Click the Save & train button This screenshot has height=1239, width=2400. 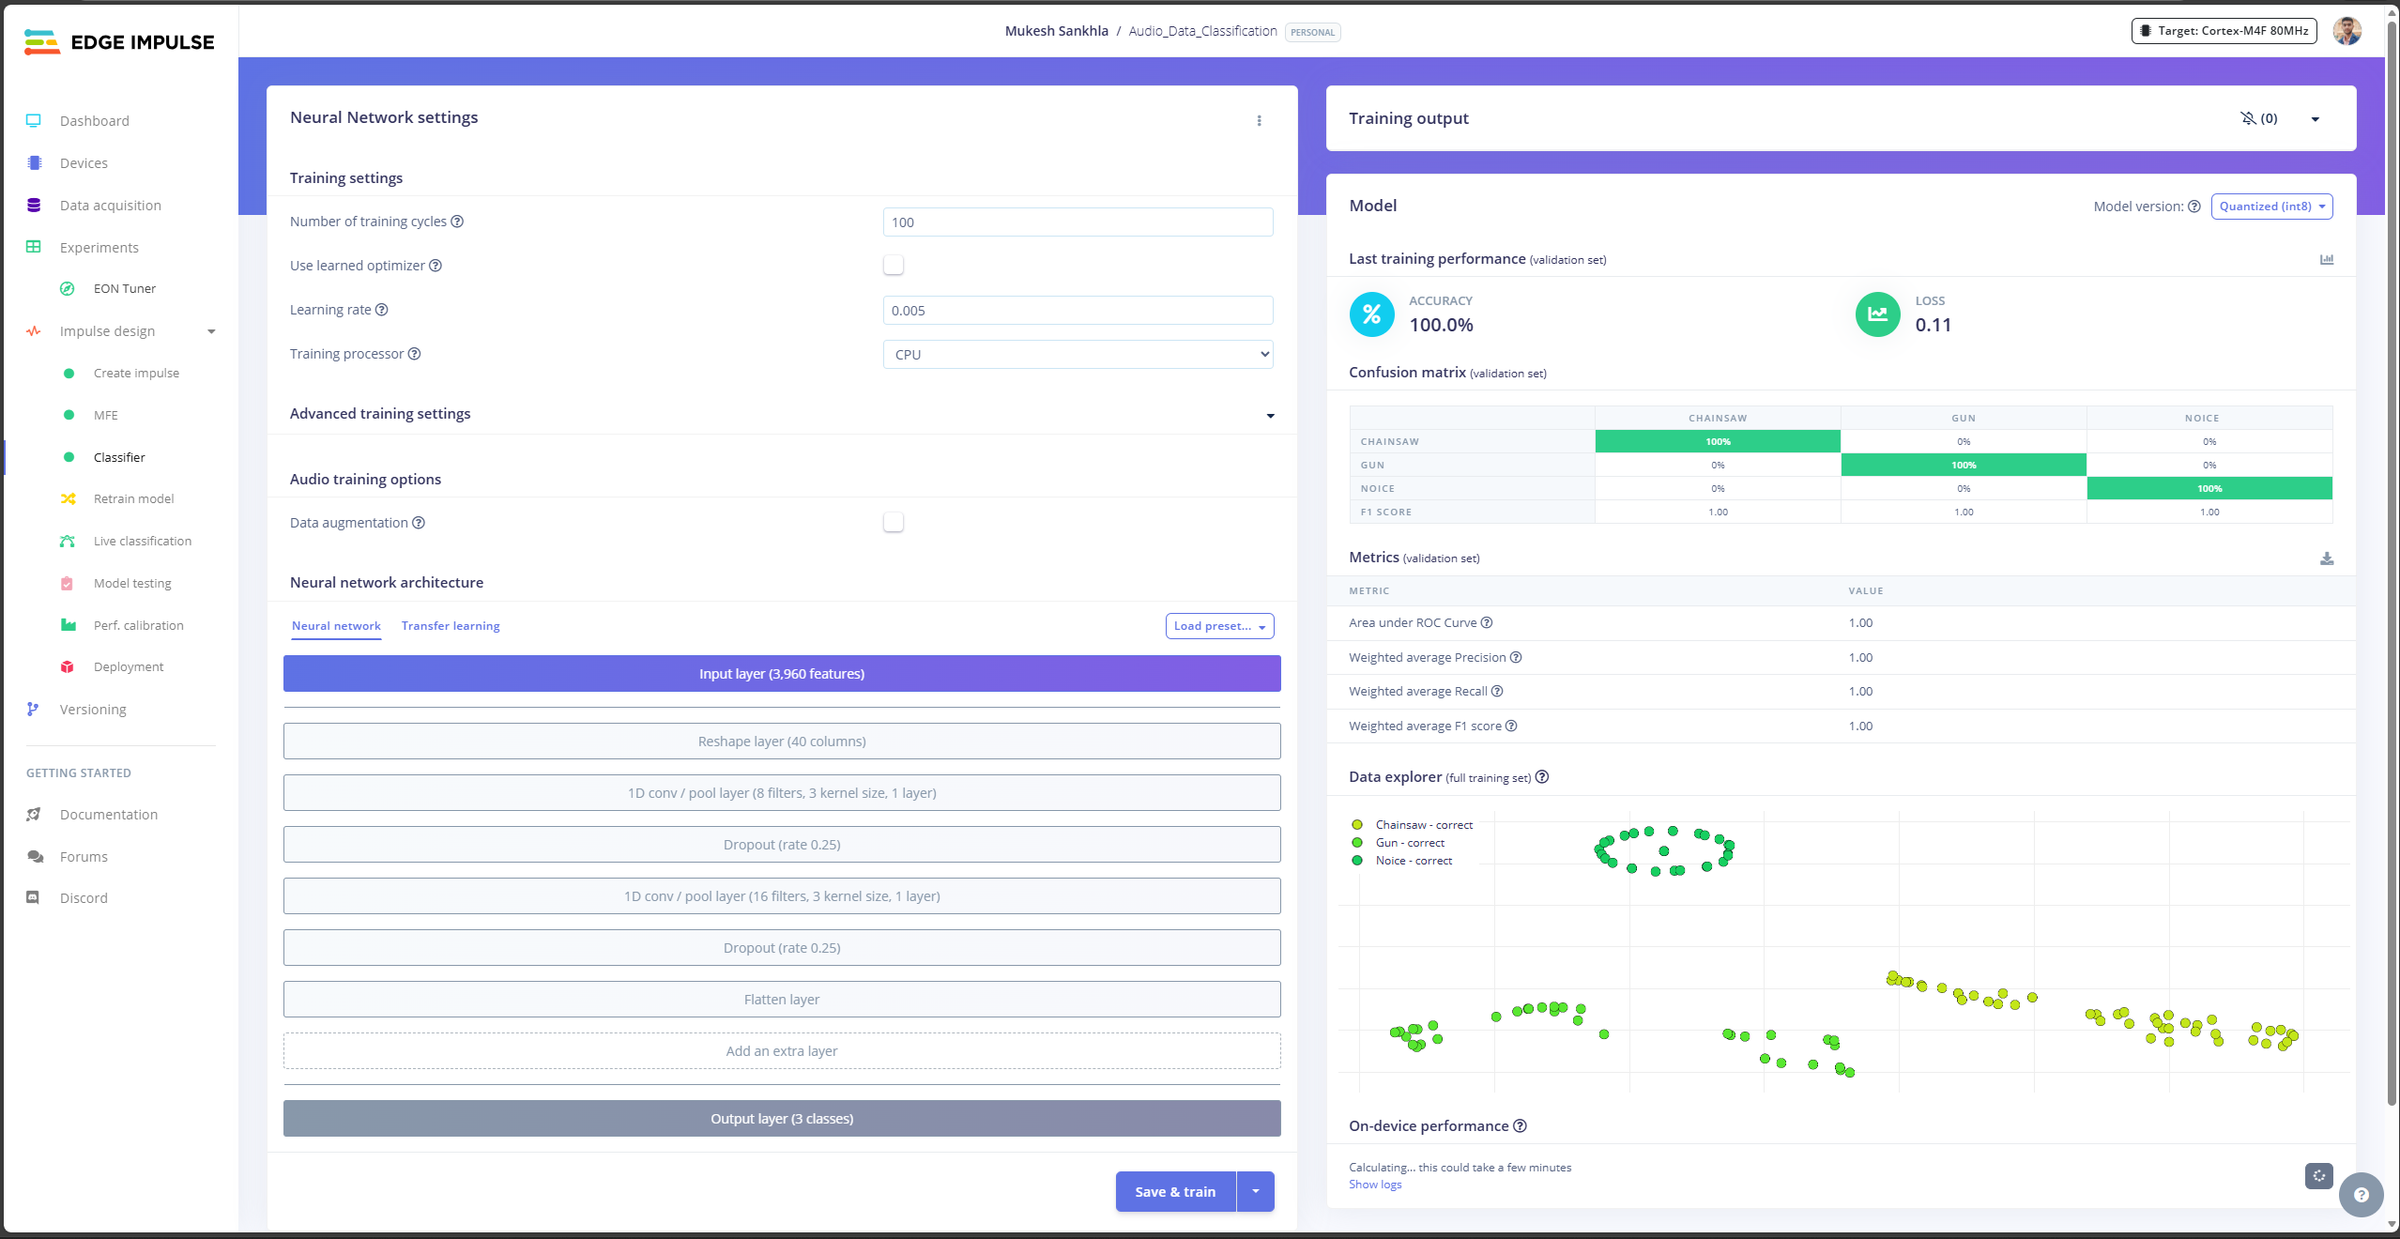1175,1191
